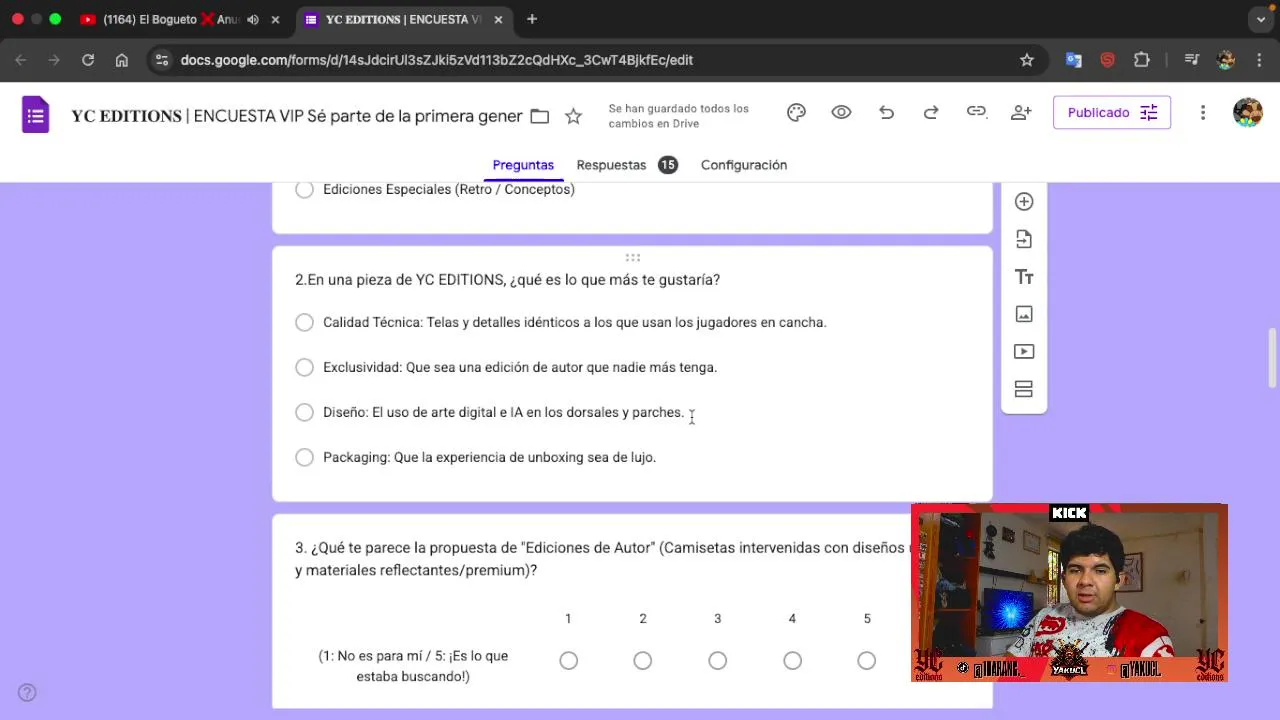
Task: Mute the YouTube tab audio icon
Action: [253, 19]
